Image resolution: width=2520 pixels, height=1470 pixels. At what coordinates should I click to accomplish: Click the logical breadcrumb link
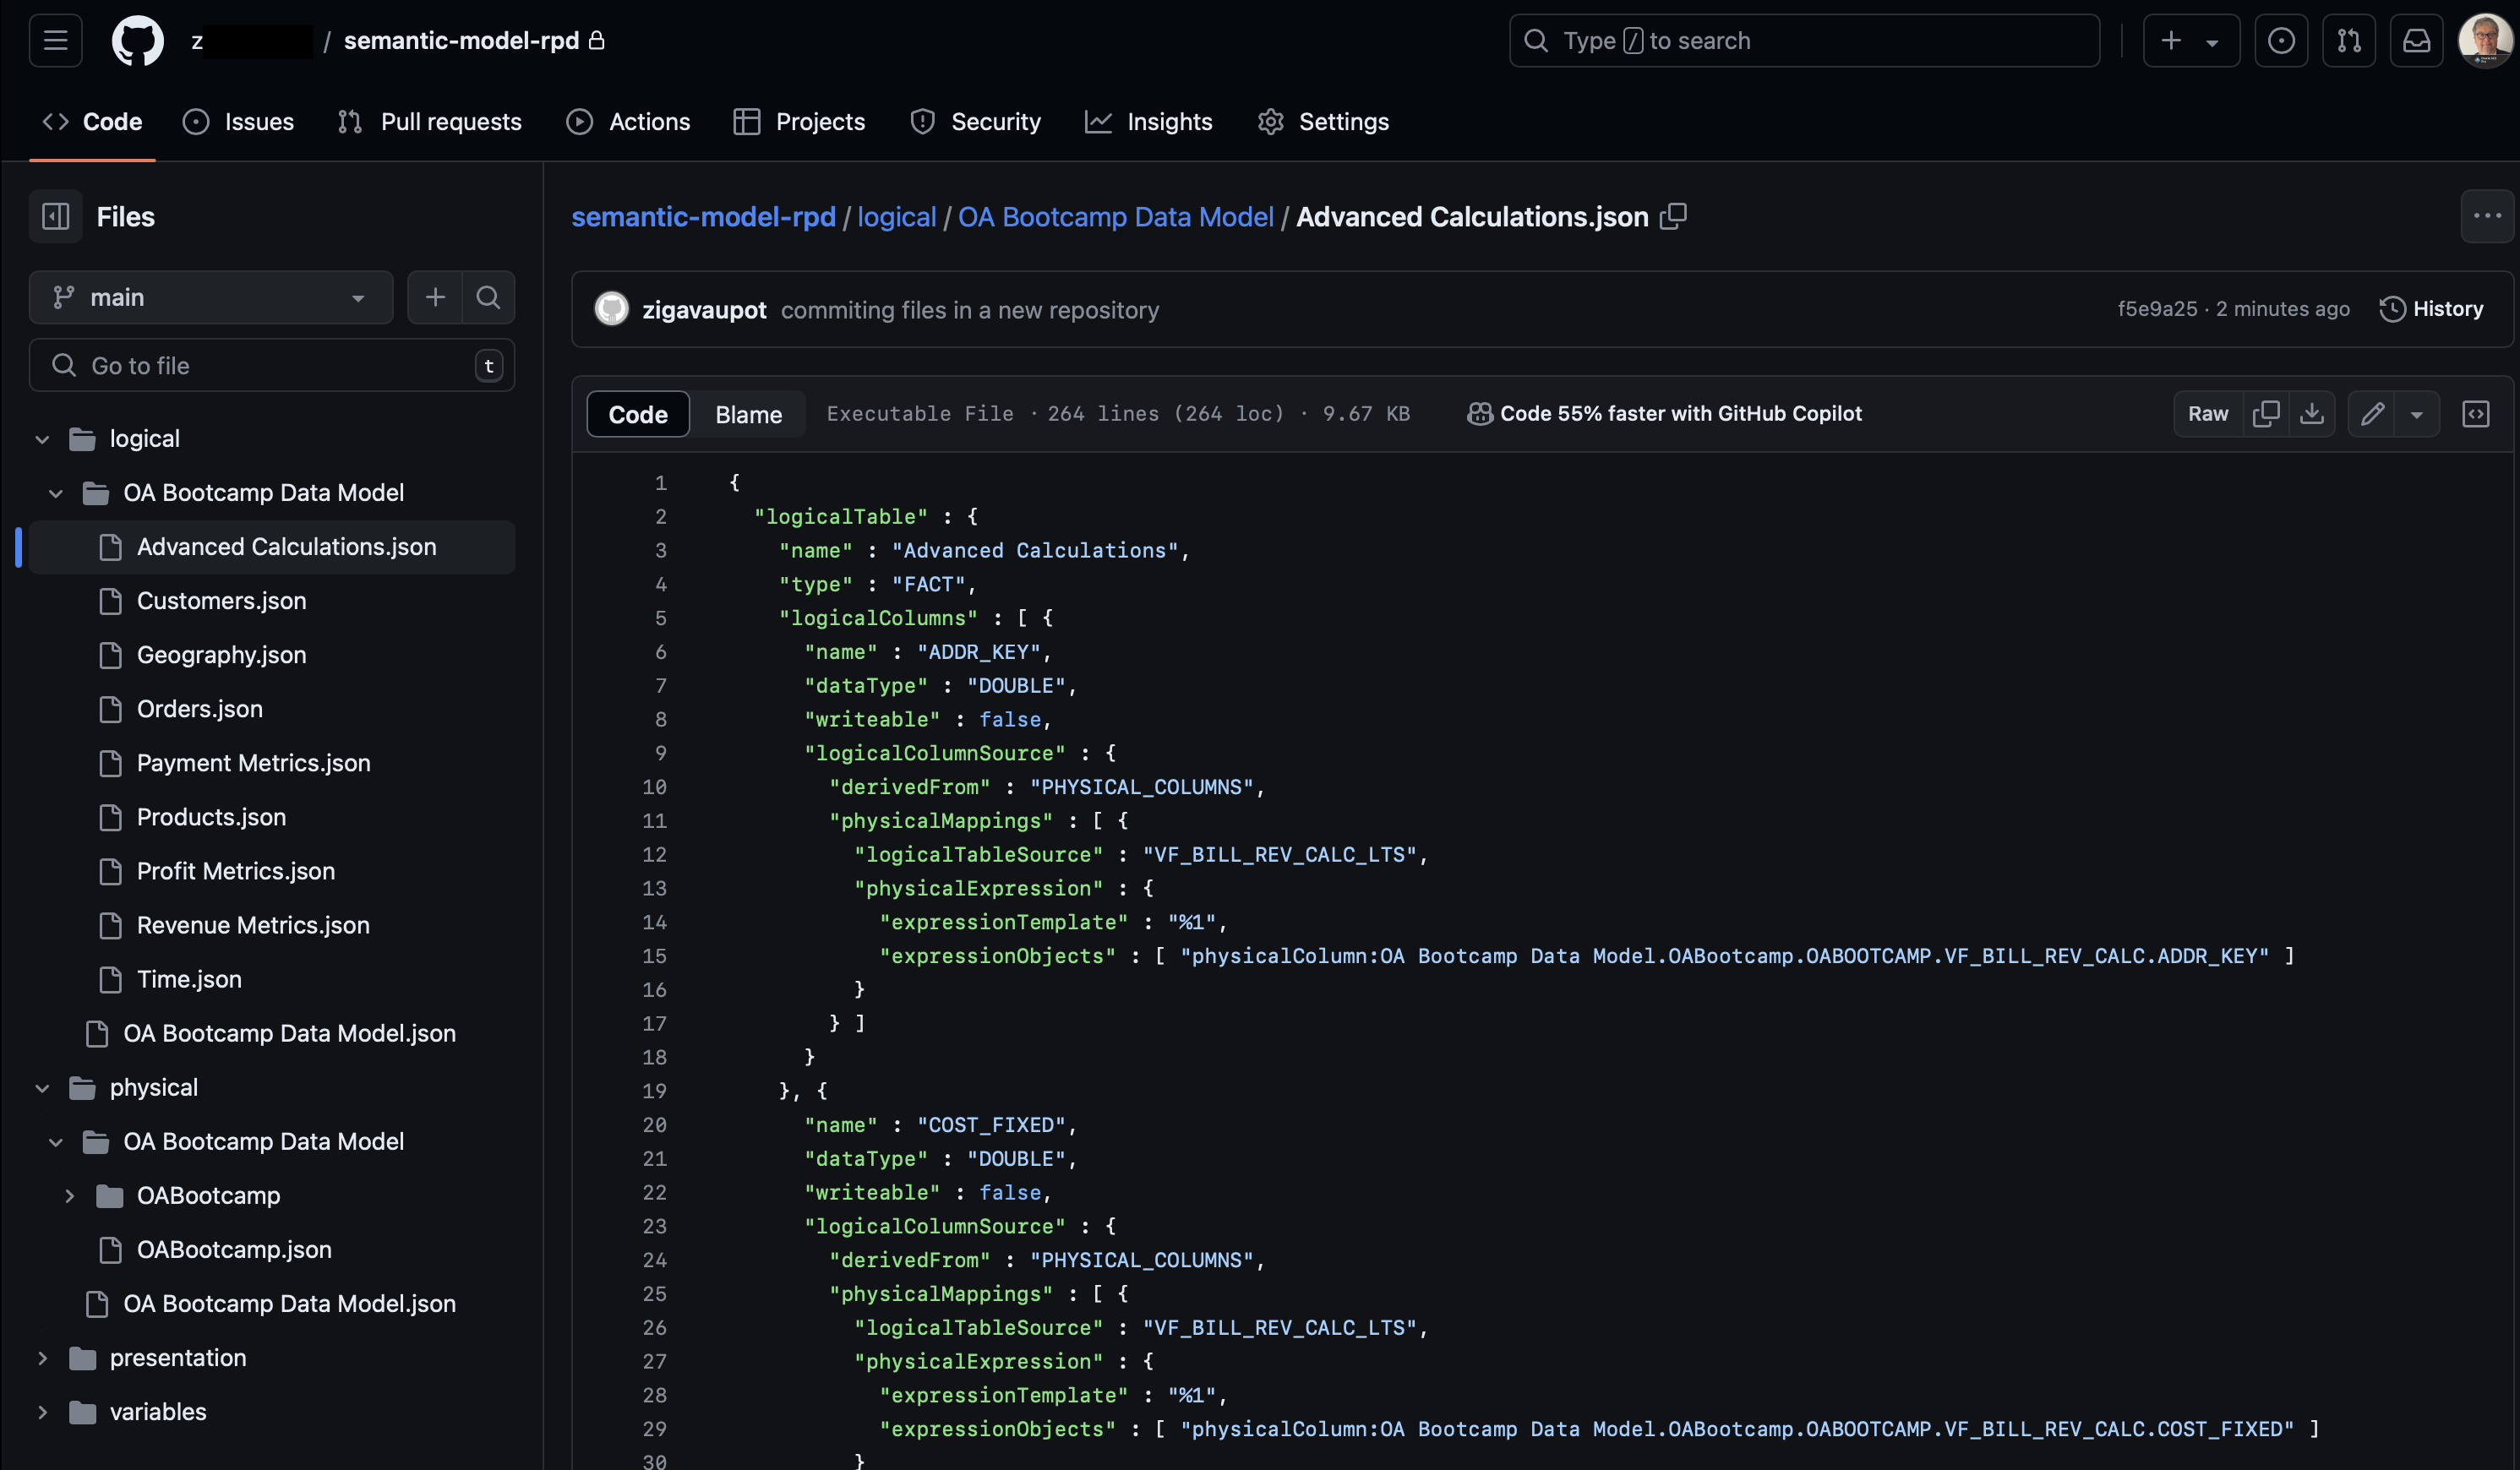(897, 217)
